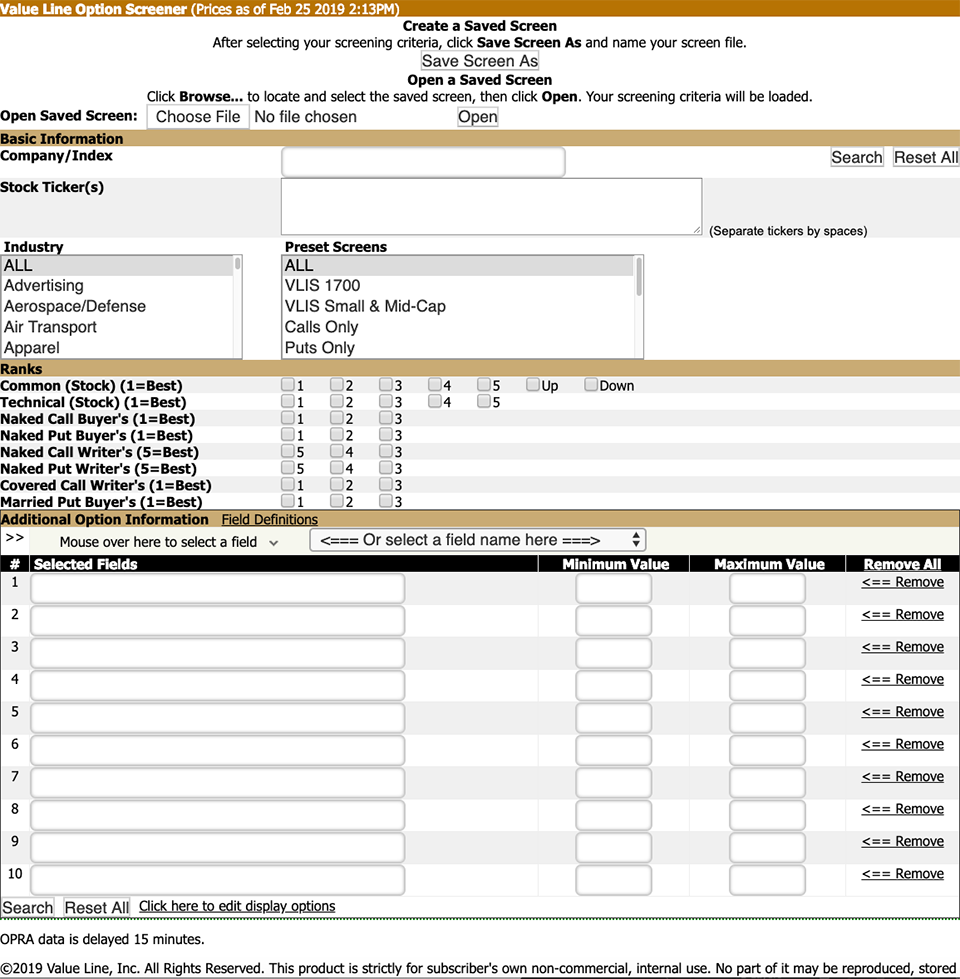Toggle Married Put Buyer's rank 2 checkbox

pos(337,501)
